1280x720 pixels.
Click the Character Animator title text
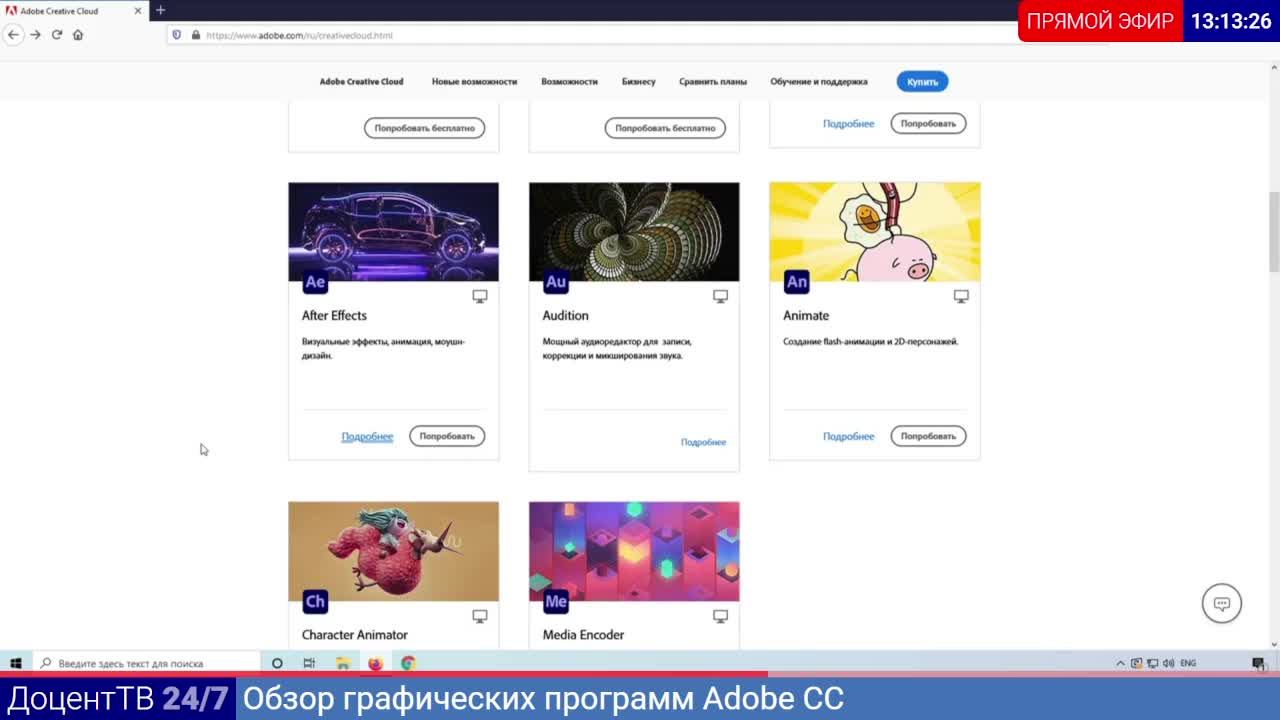tap(355, 635)
